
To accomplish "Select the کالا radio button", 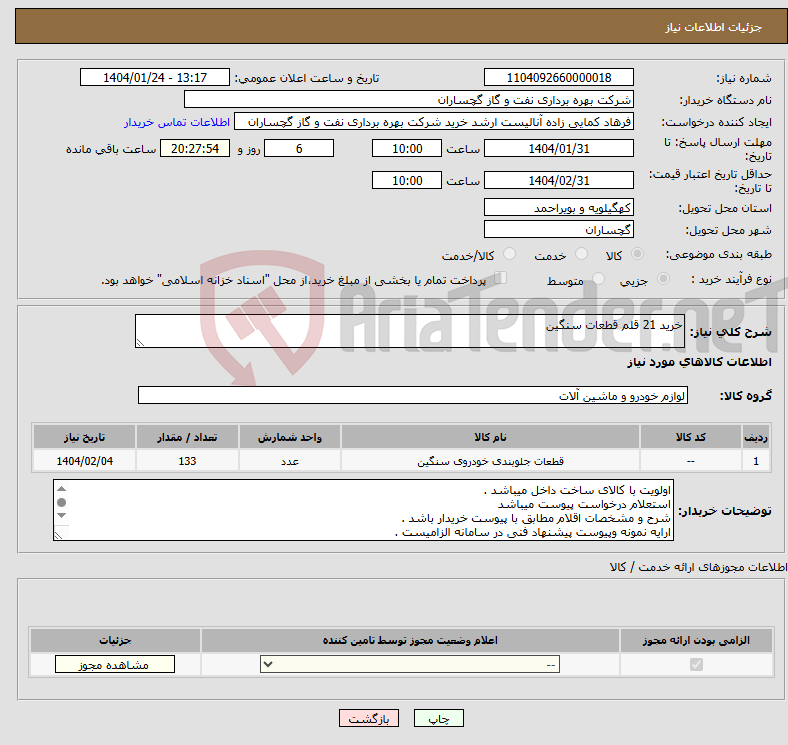I will 638,255.
